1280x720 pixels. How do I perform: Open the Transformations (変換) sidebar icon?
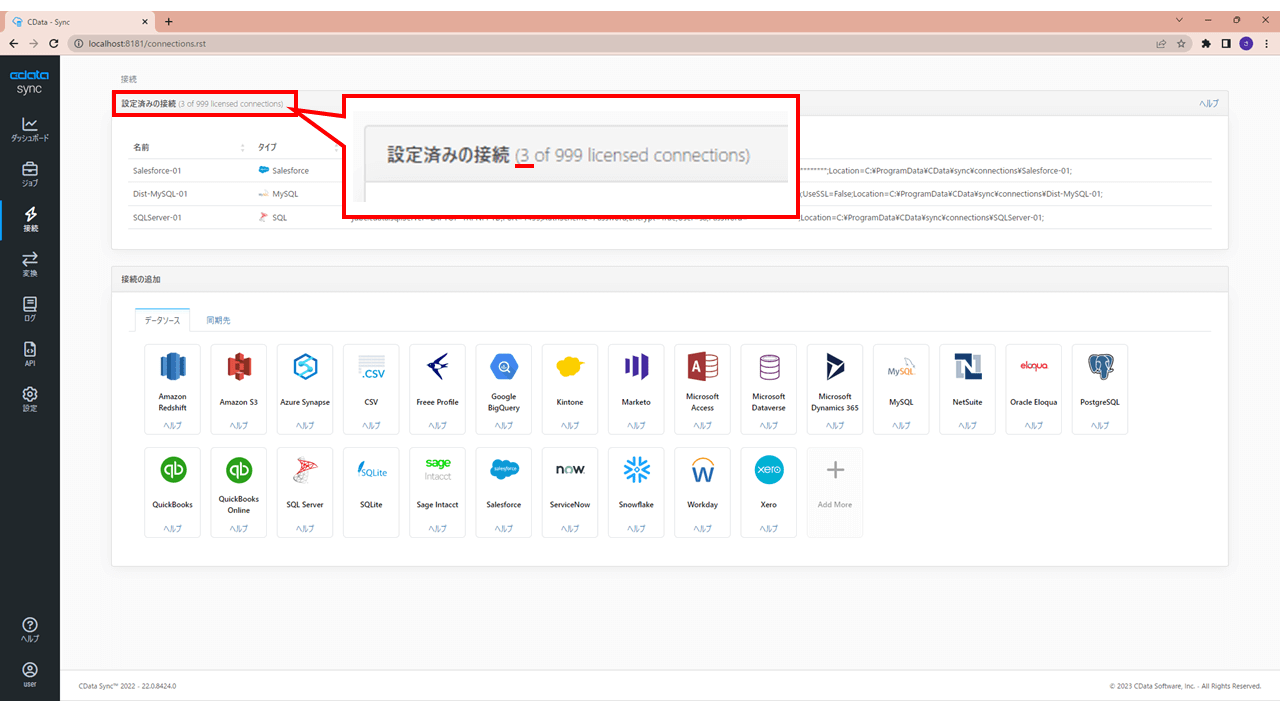pyautogui.click(x=30, y=265)
